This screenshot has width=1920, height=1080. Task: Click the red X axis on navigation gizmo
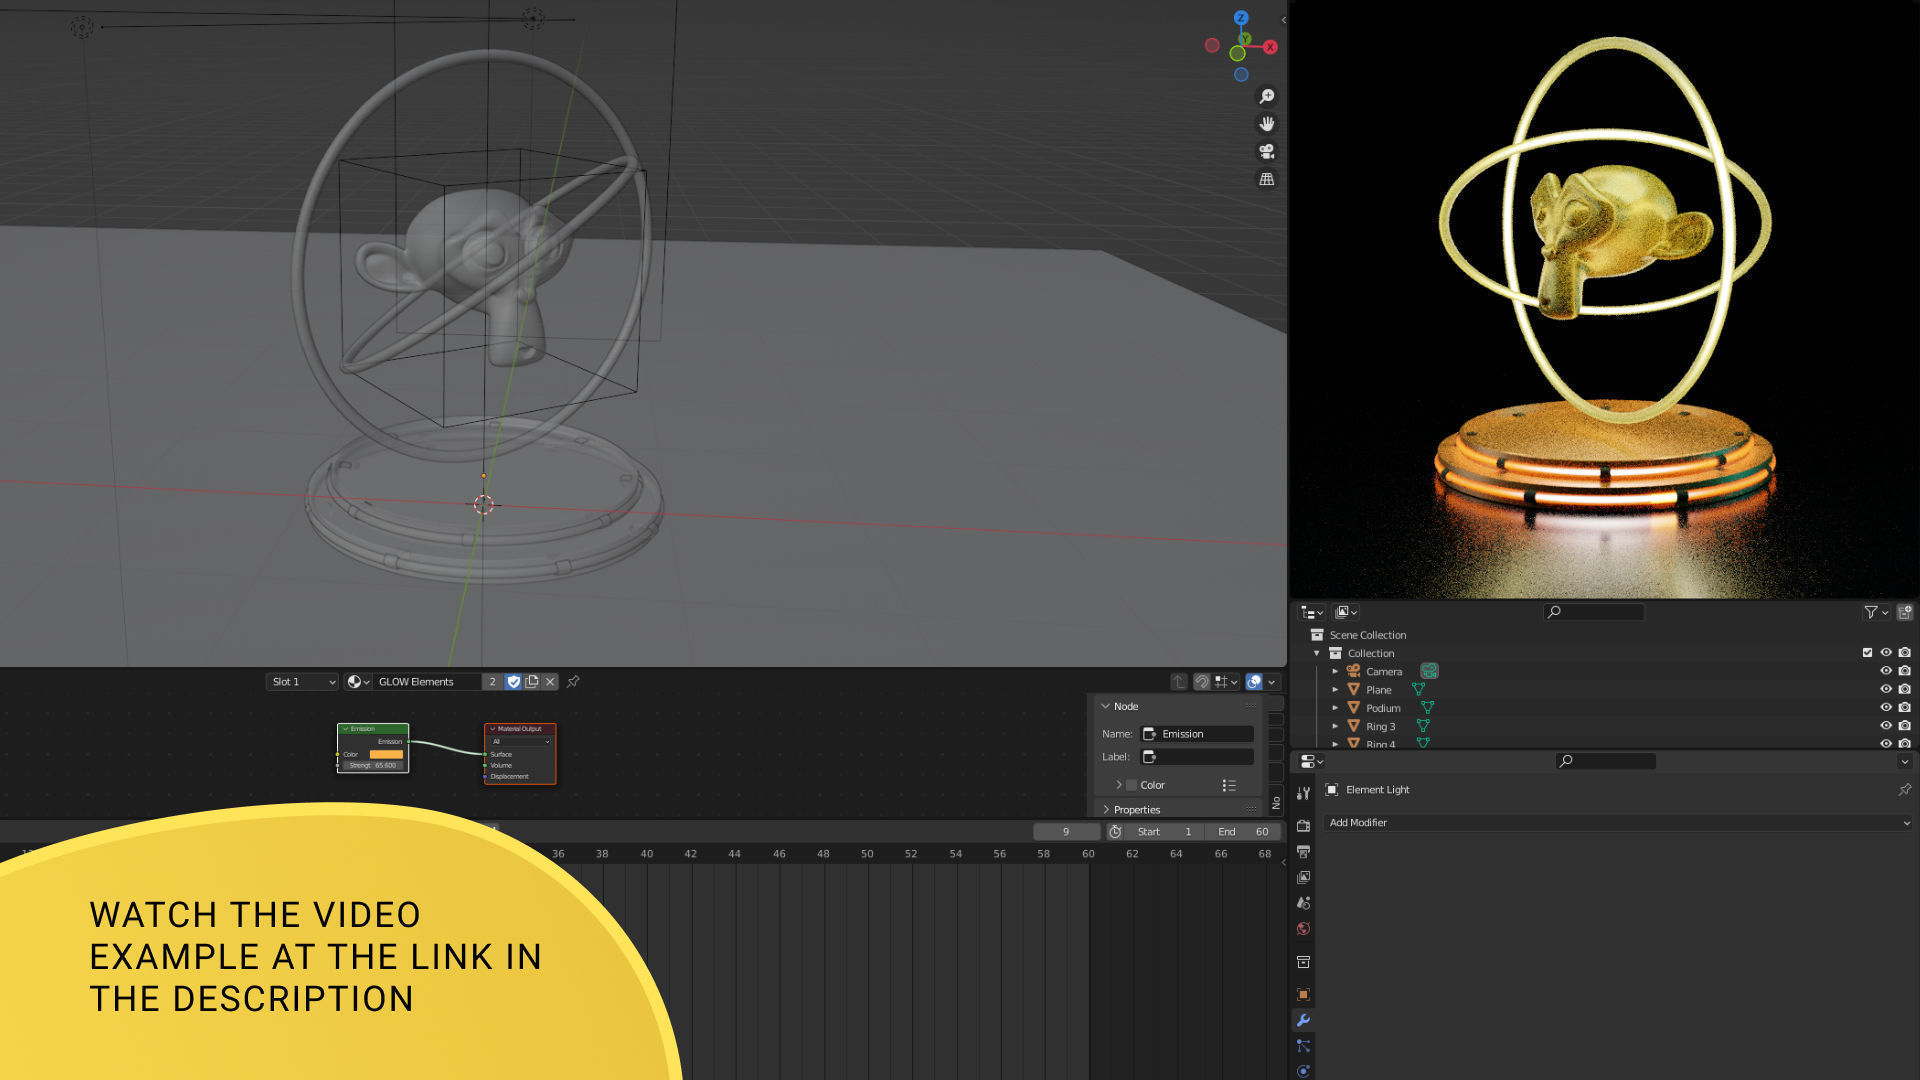point(1270,47)
